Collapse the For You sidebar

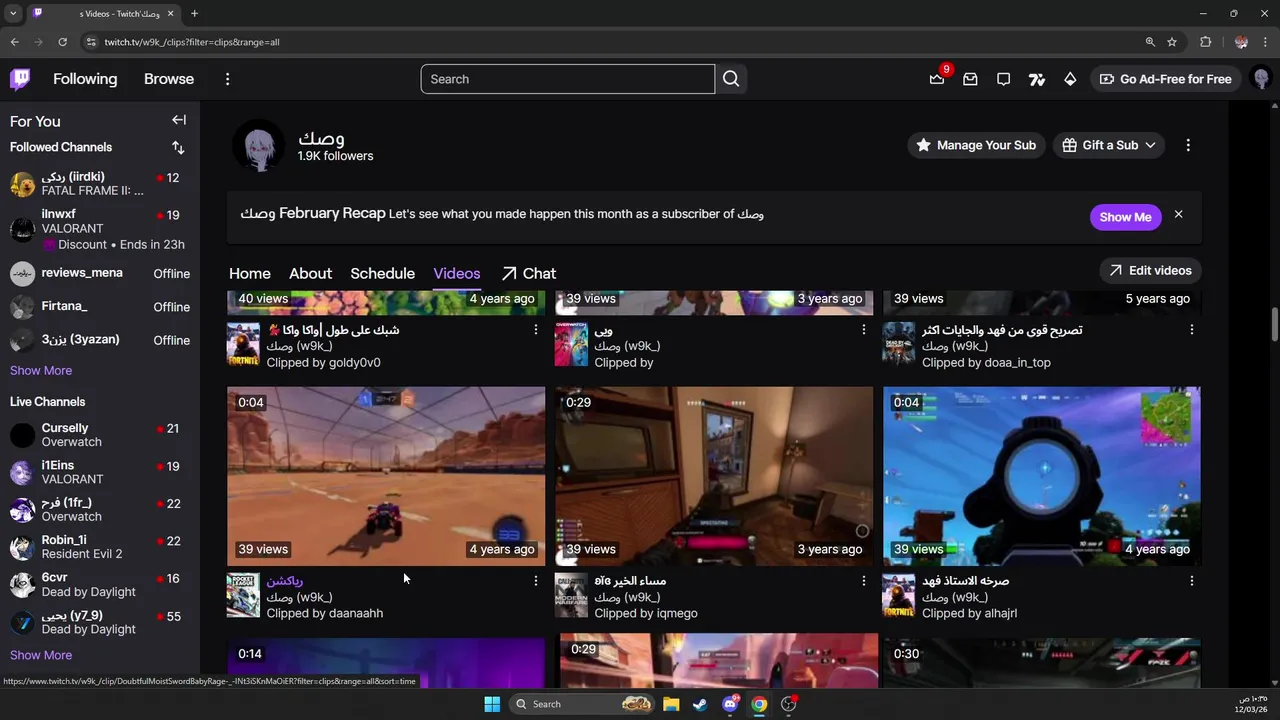tap(179, 120)
